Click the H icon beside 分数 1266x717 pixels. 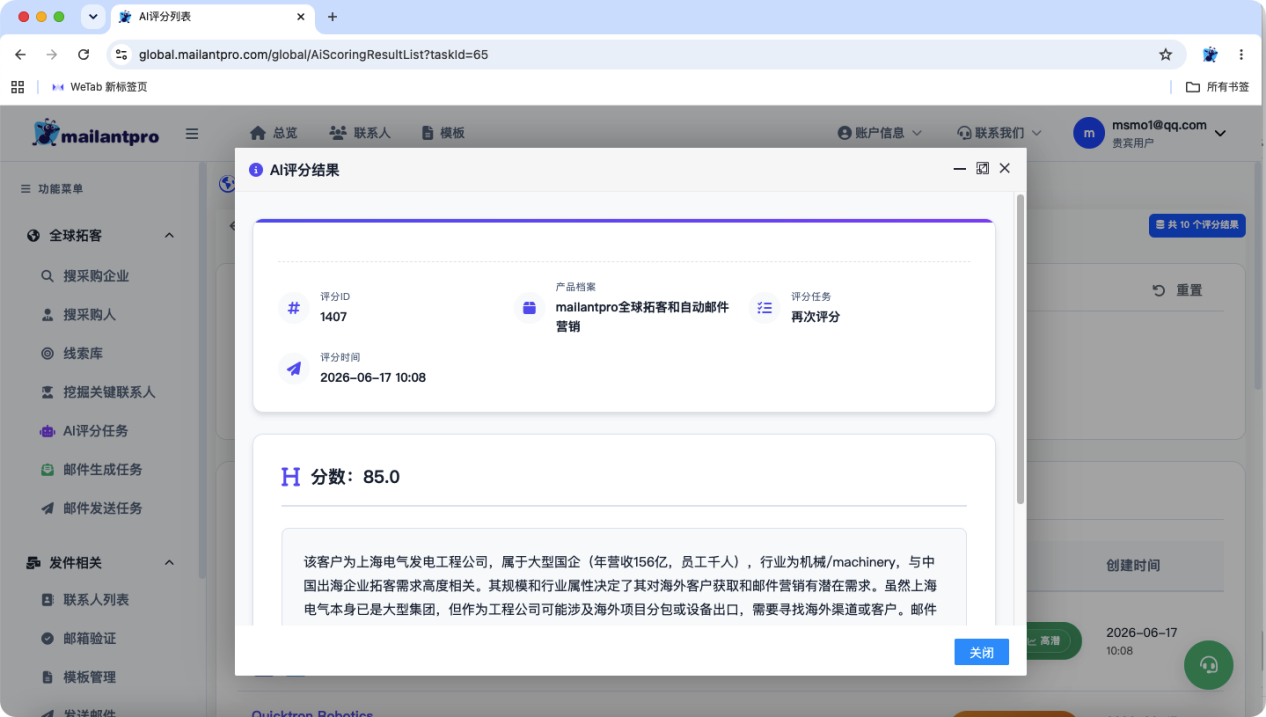point(291,477)
